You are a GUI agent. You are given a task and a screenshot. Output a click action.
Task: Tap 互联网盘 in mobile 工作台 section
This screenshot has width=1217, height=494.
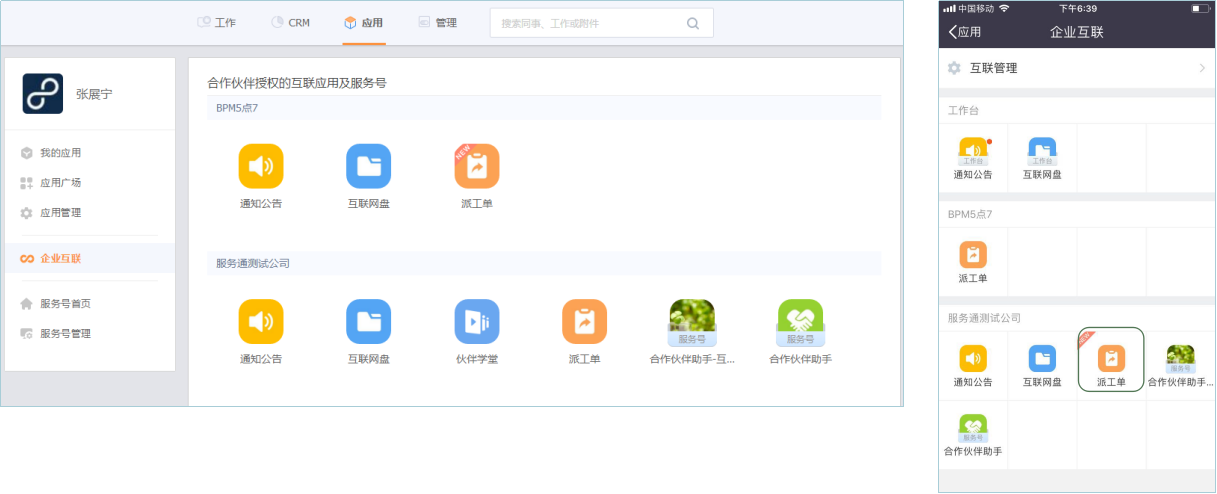1042,154
